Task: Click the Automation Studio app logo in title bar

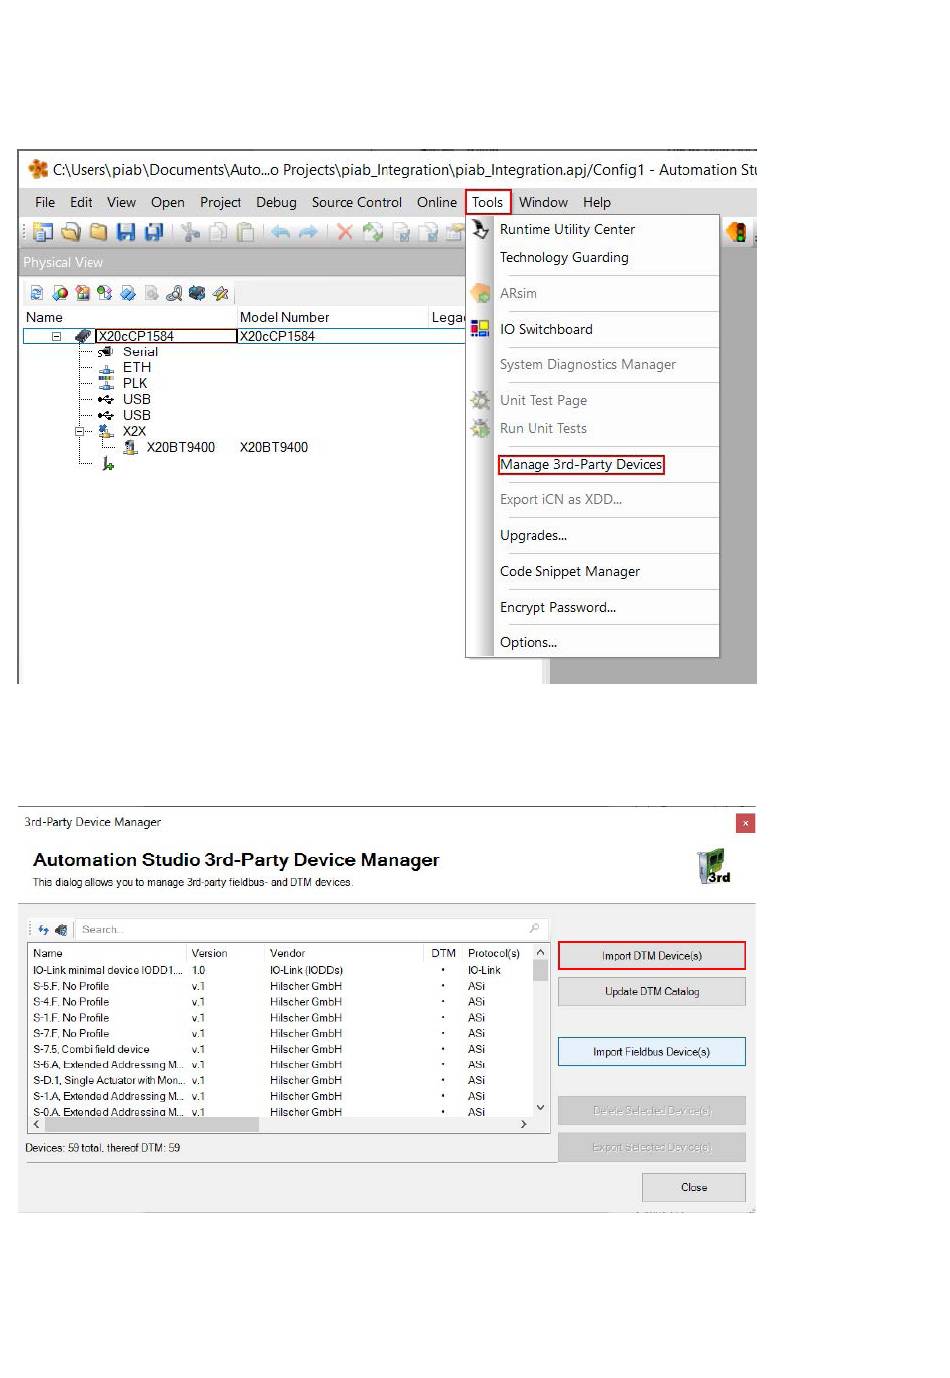Action: tap(38, 169)
